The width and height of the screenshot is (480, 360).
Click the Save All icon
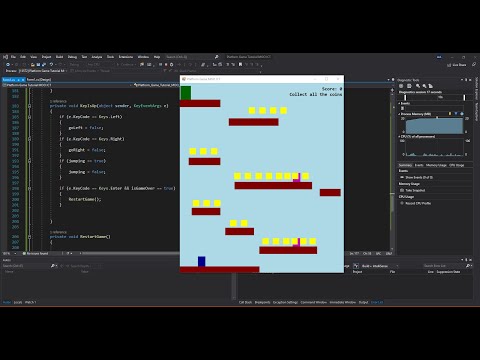44,65
